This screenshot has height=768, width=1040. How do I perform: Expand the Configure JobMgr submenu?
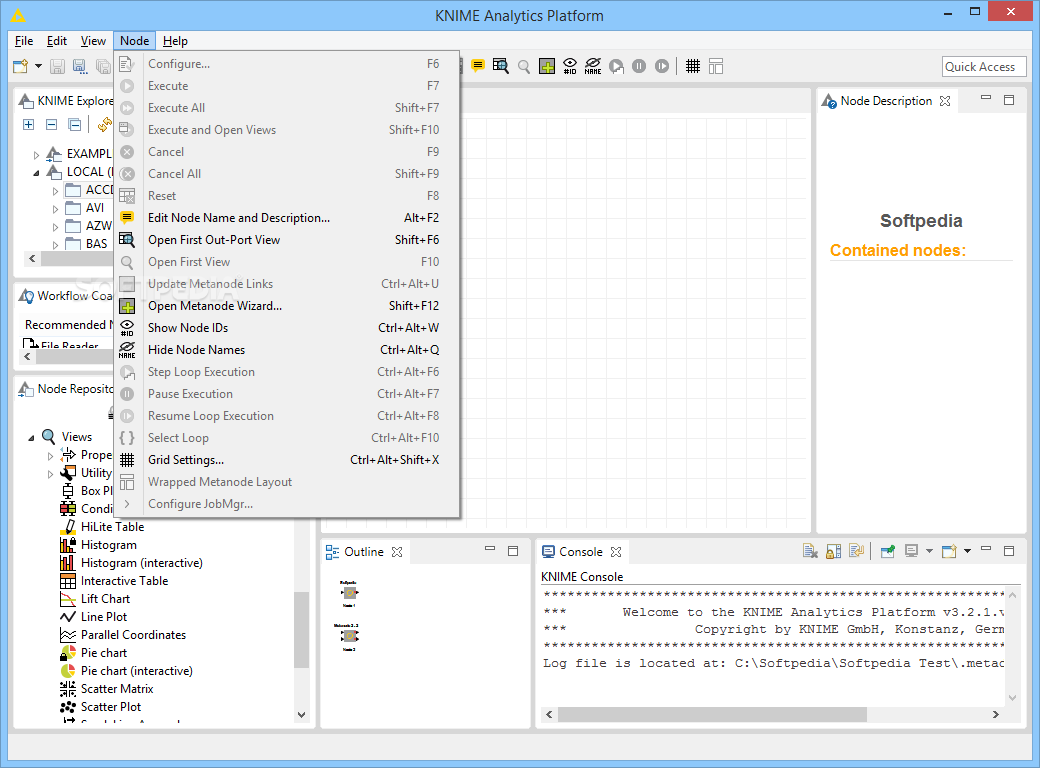click(287, 503)
